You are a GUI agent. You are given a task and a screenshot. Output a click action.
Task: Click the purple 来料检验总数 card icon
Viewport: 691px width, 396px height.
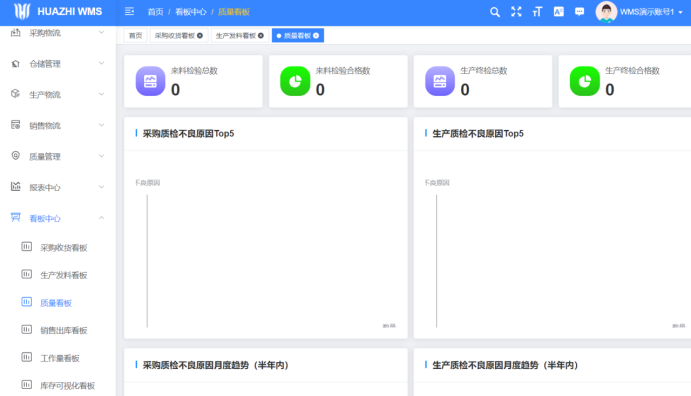pyautogui.click(x=150, y=81)
